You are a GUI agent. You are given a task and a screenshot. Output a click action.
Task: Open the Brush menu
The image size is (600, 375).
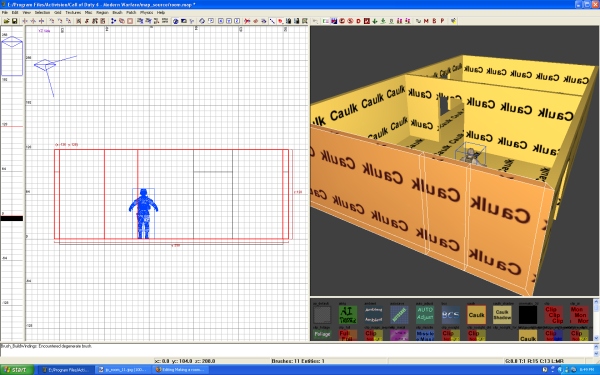click(117, 12)
